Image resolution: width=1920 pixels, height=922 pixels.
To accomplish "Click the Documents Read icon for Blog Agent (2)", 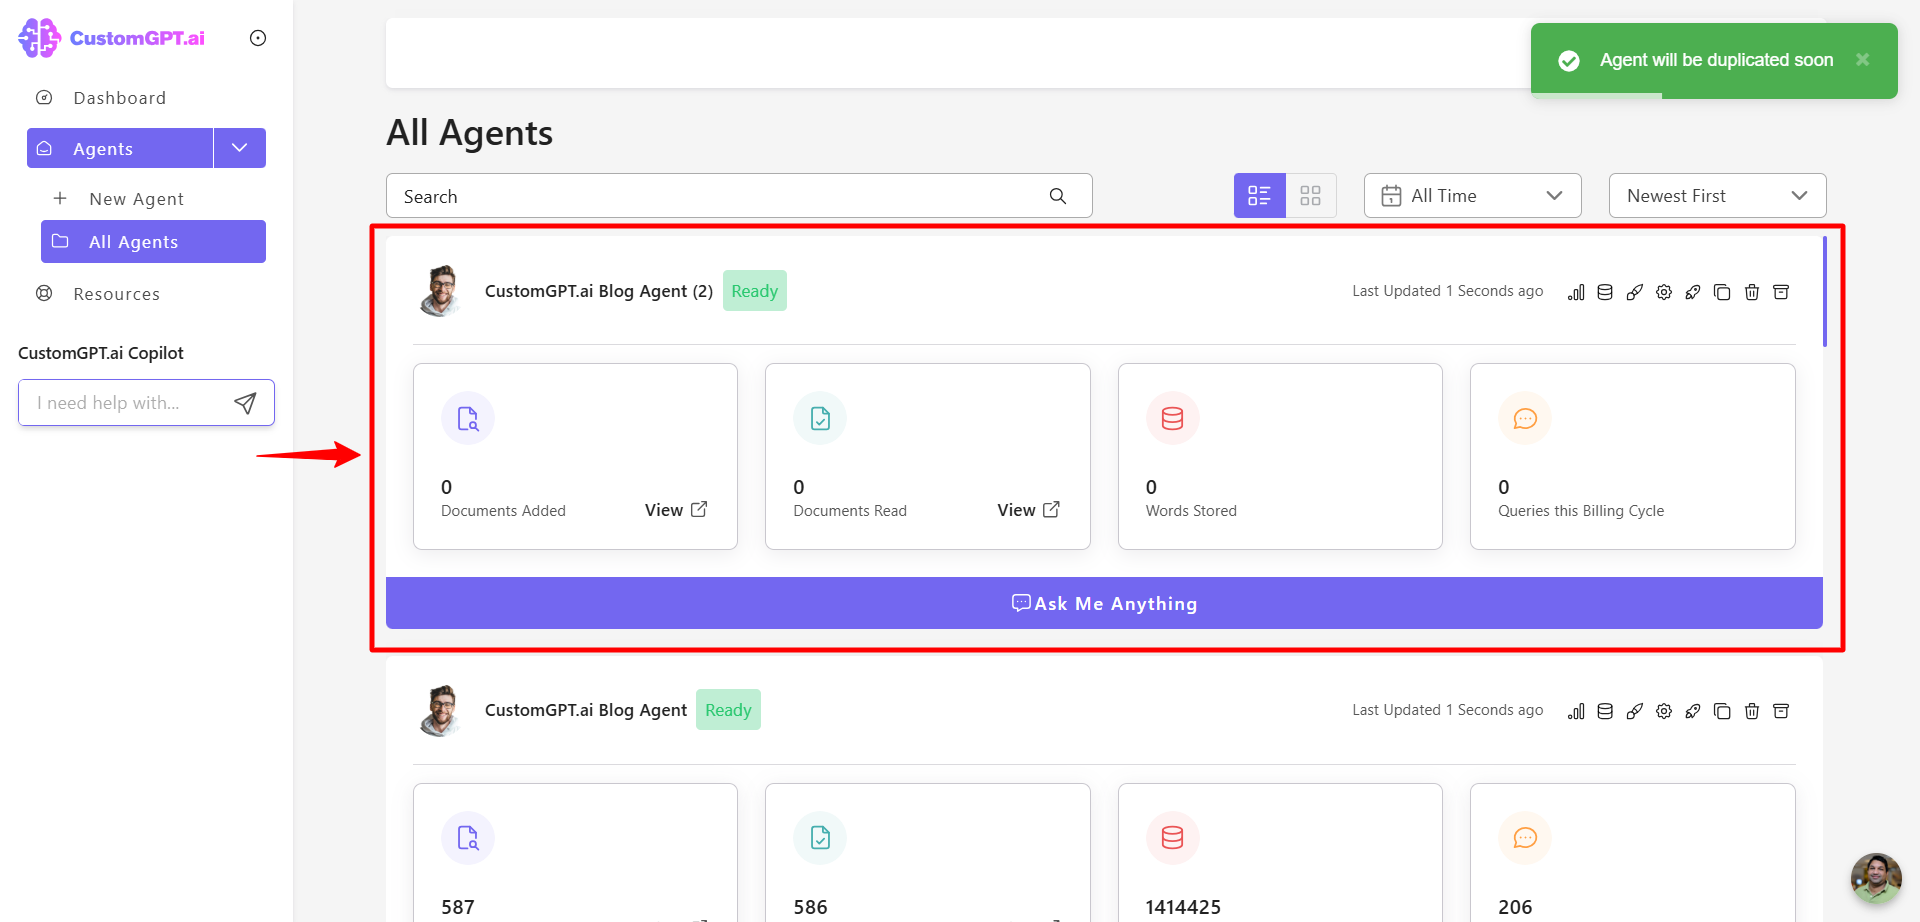I will coord(820,418).
